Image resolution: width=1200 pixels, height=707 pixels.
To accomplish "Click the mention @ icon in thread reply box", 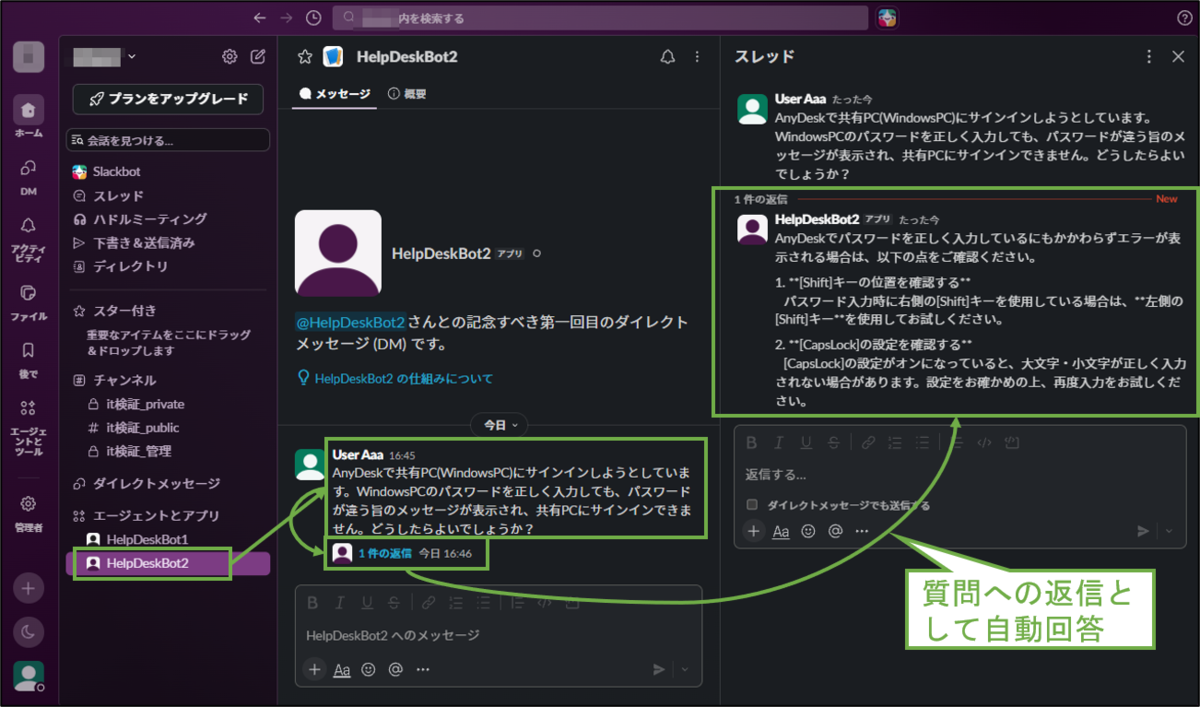I will click(x=836, y=532).
